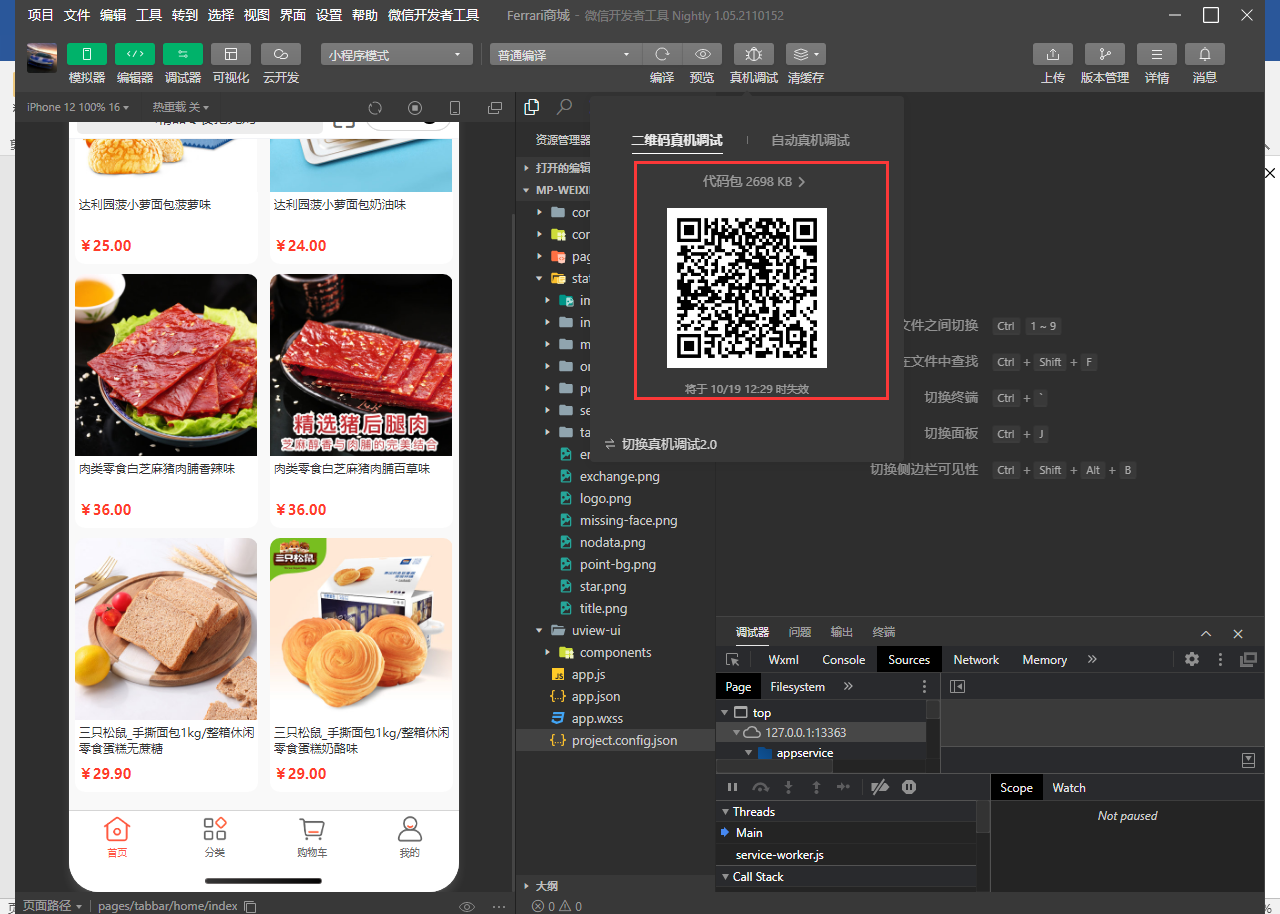Open the 项目 menu
Image resolution: width=1280 pixels, height=914 pixels.
[x=41, y=15]
